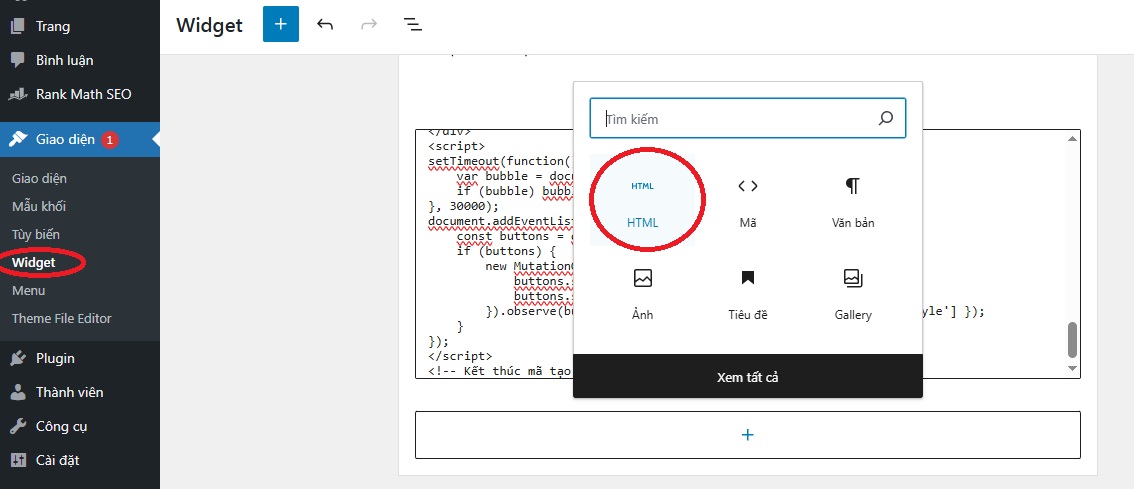Open the Trang menu
The width and height of the screenshot is (1134, 489).
80,26
